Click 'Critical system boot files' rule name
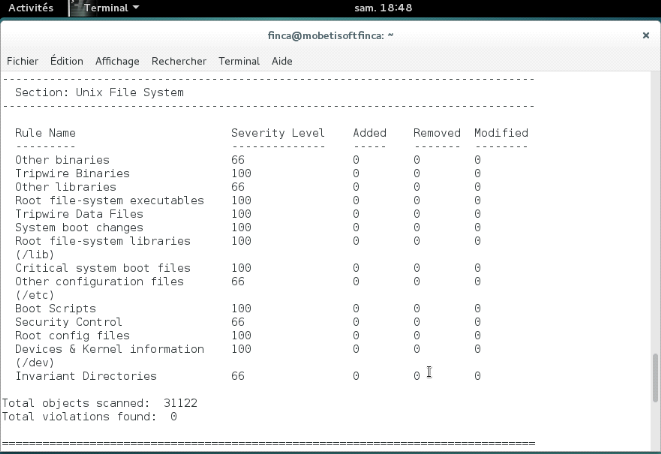Image resolution: width=661 pixels, height=454 pixels. pos(103,268)
